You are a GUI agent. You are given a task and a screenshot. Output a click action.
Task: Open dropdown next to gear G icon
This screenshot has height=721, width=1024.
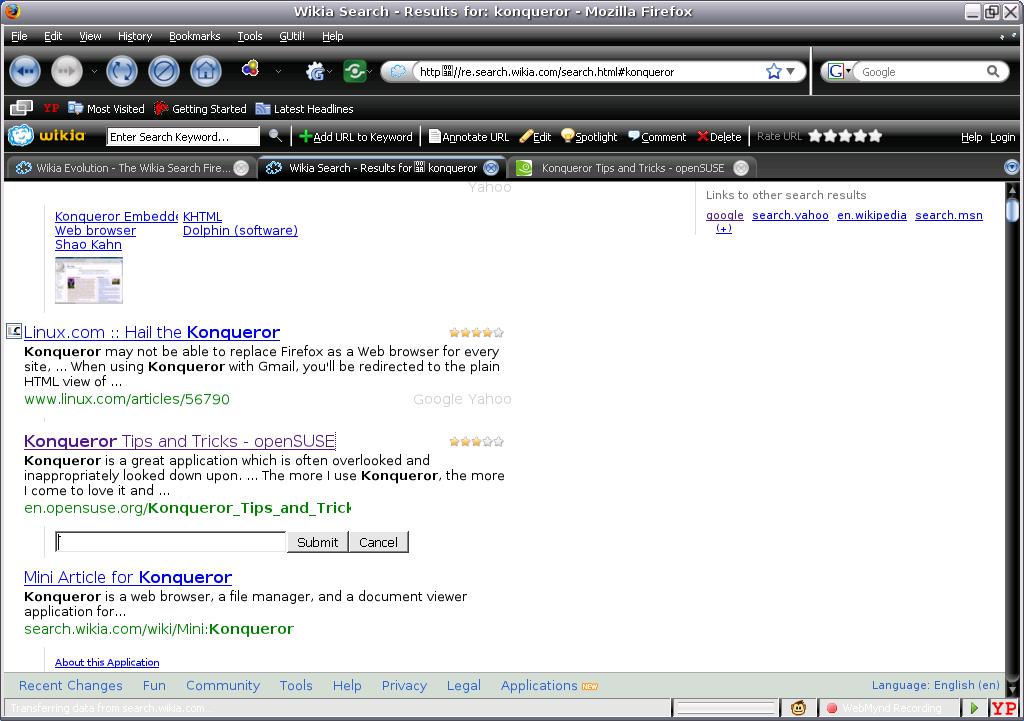[330, 72]
